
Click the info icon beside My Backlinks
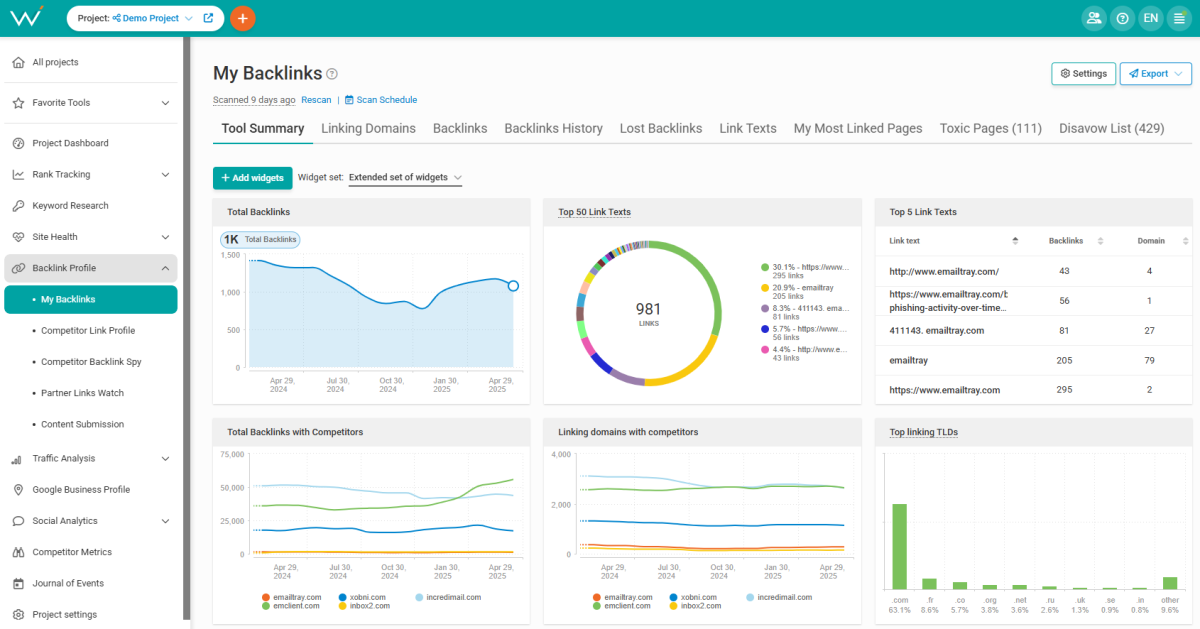coord(332,74)
